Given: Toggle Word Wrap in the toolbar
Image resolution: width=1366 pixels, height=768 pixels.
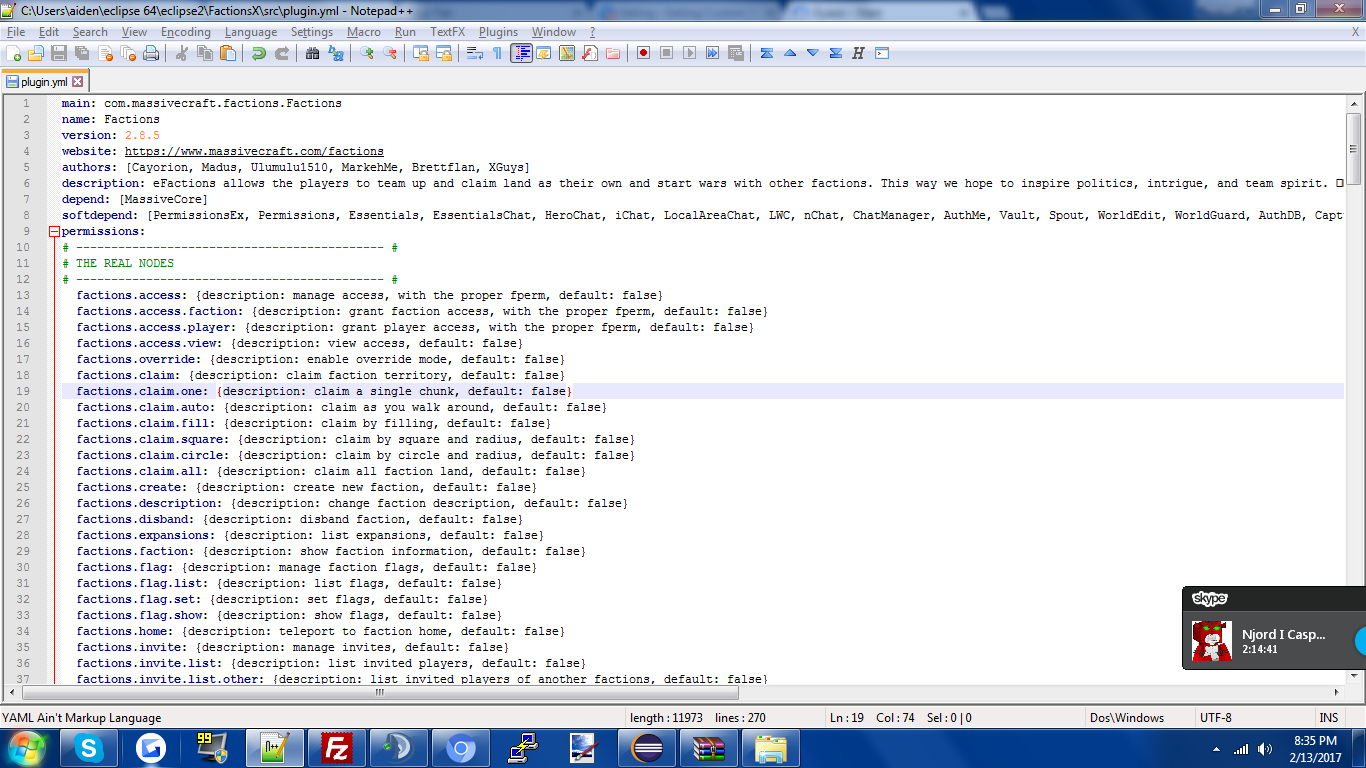Looking at the screenshot, I should coord(475,53).
